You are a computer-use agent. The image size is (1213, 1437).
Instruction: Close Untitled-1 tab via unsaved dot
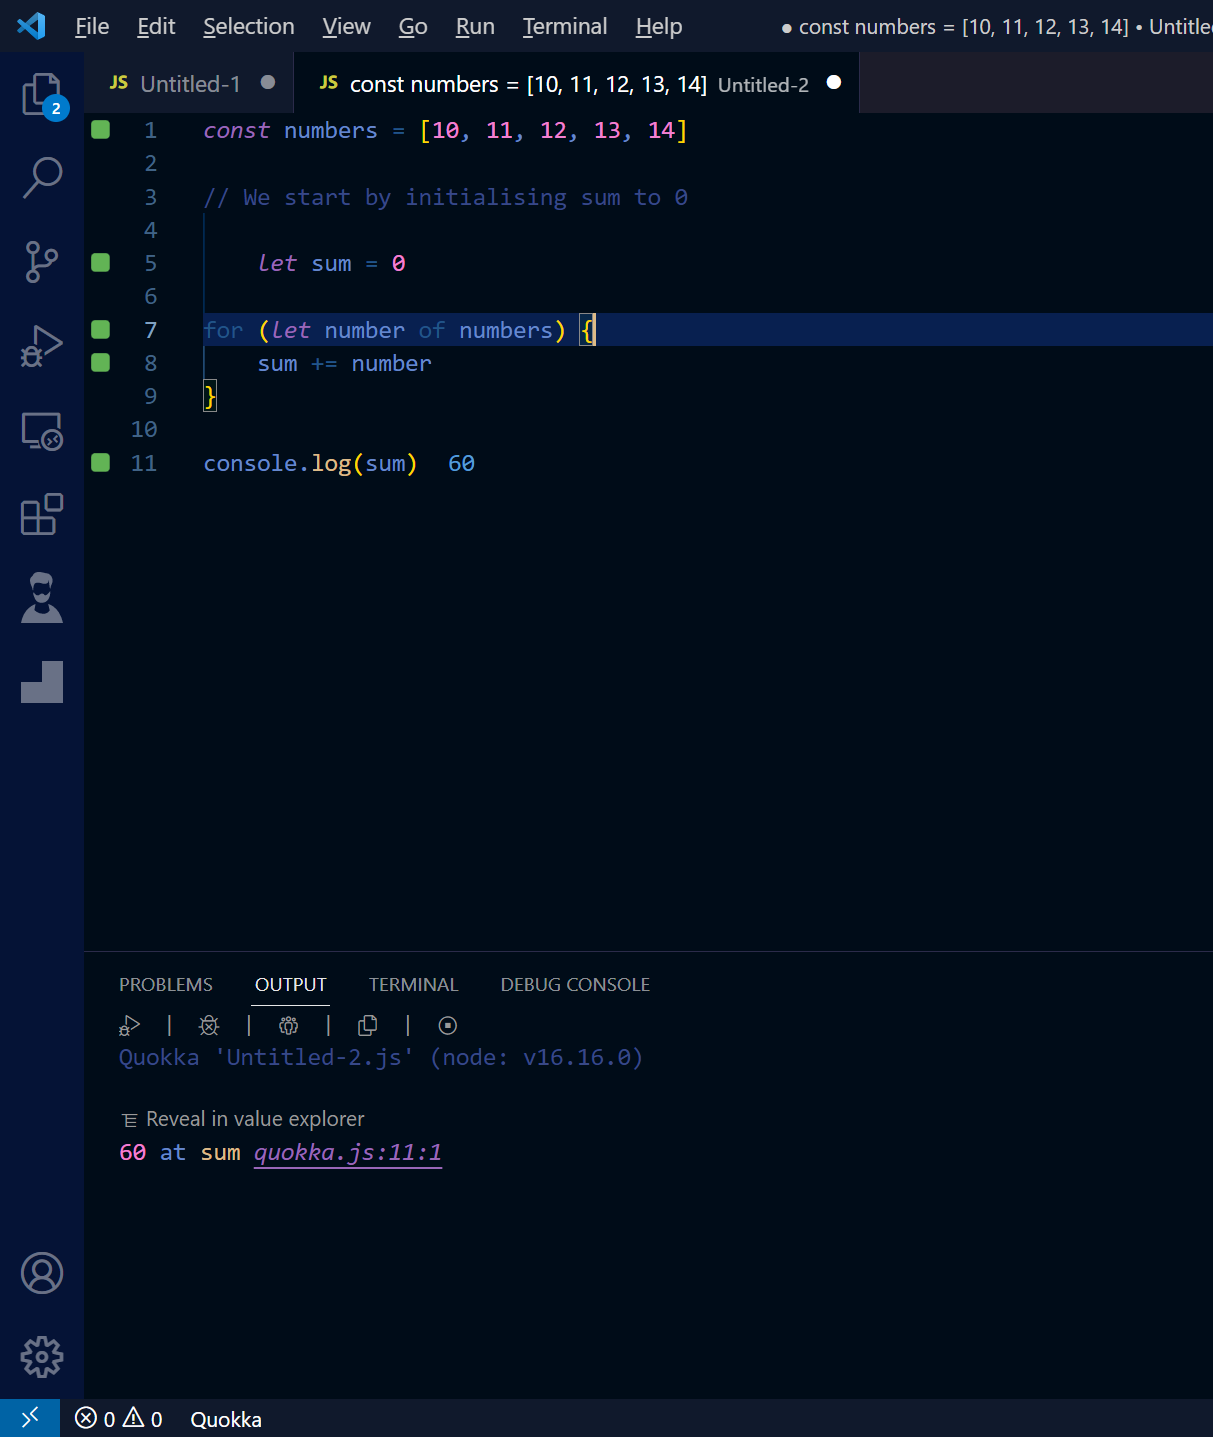coord(268,83)
